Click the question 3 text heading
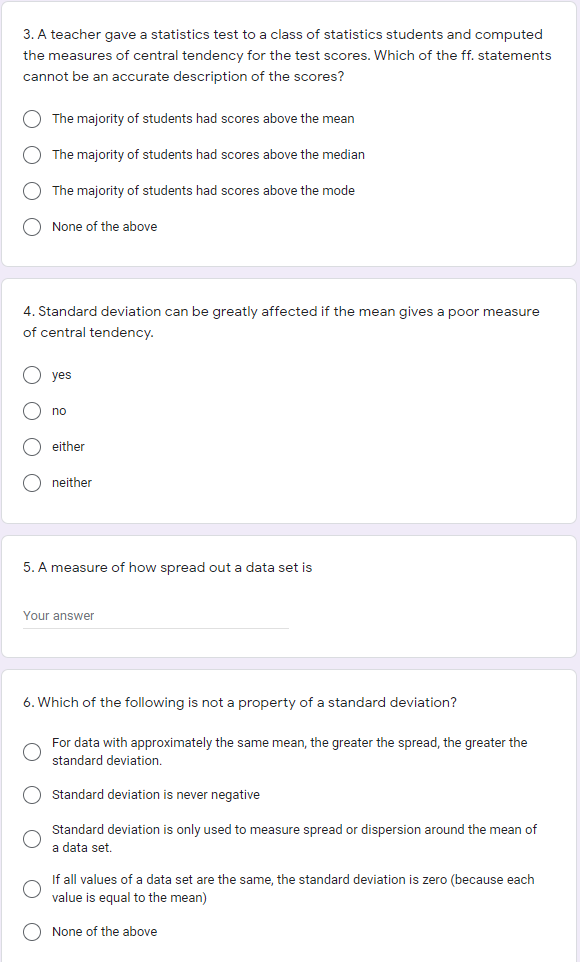The width and height of the screenshot is (580, 962). click(290, 55)
